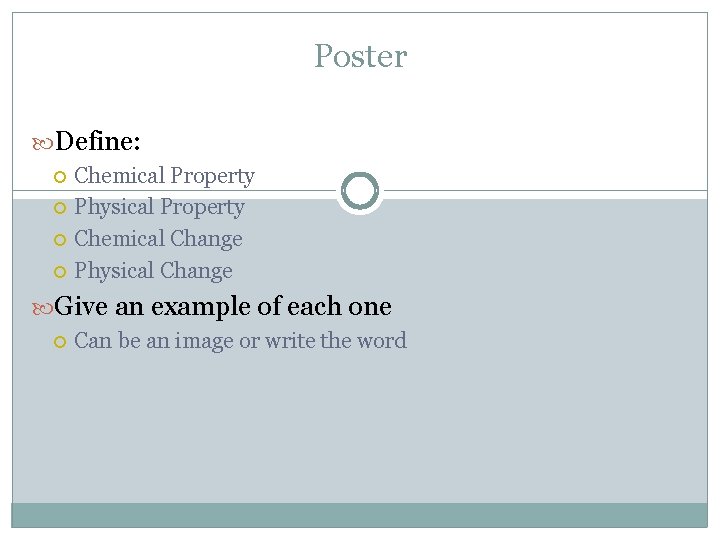Select Give an example of each one
This screenshot has height=540, width=720.
(x=223, y=306)
